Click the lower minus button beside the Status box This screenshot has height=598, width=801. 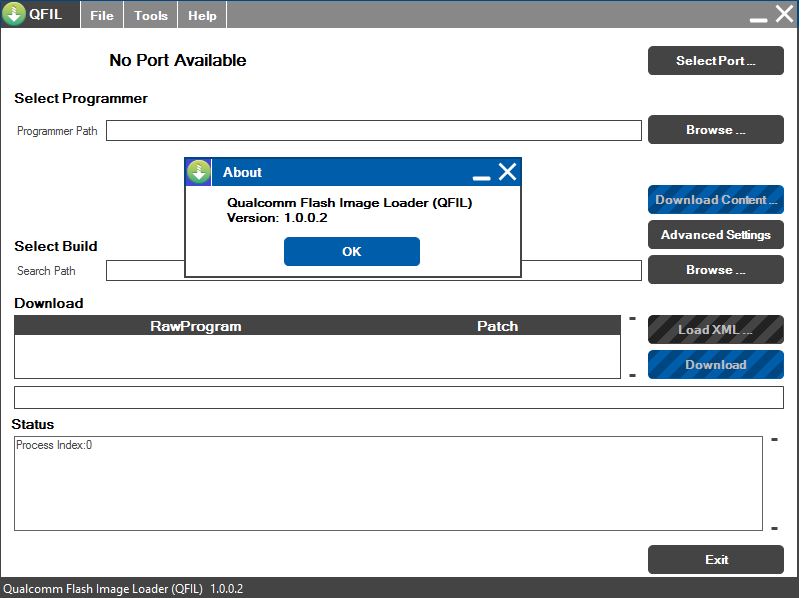coord(774,529)
